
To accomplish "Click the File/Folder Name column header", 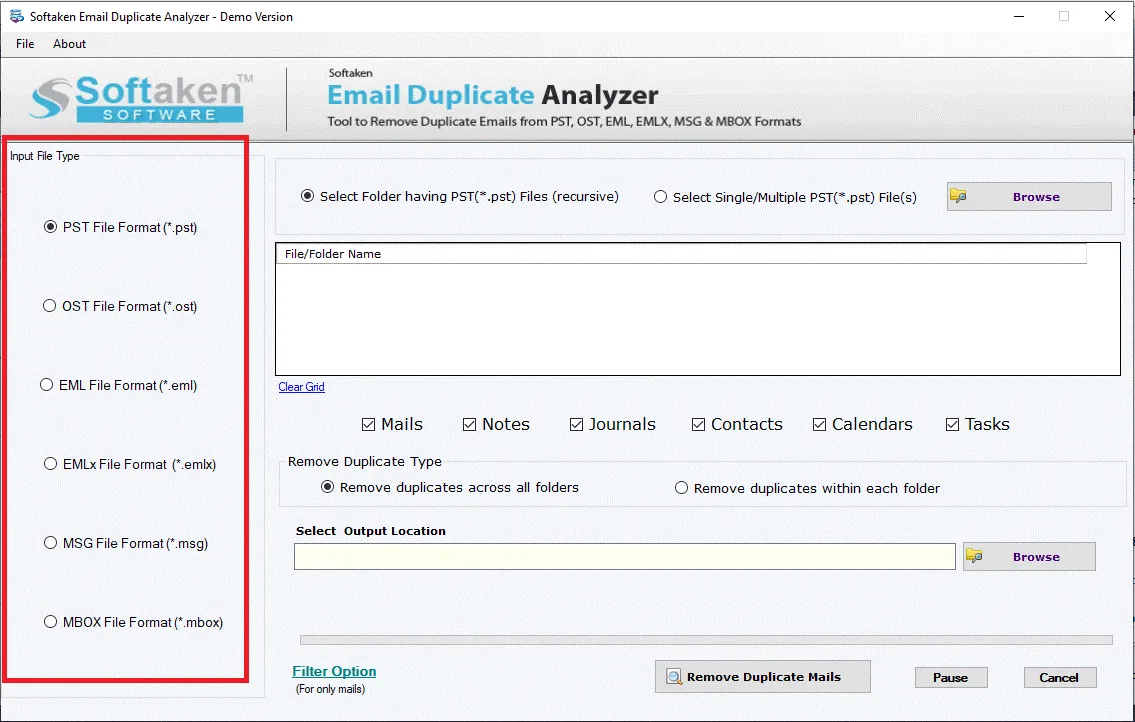I will pyautogui.click(x=681, y=253).
